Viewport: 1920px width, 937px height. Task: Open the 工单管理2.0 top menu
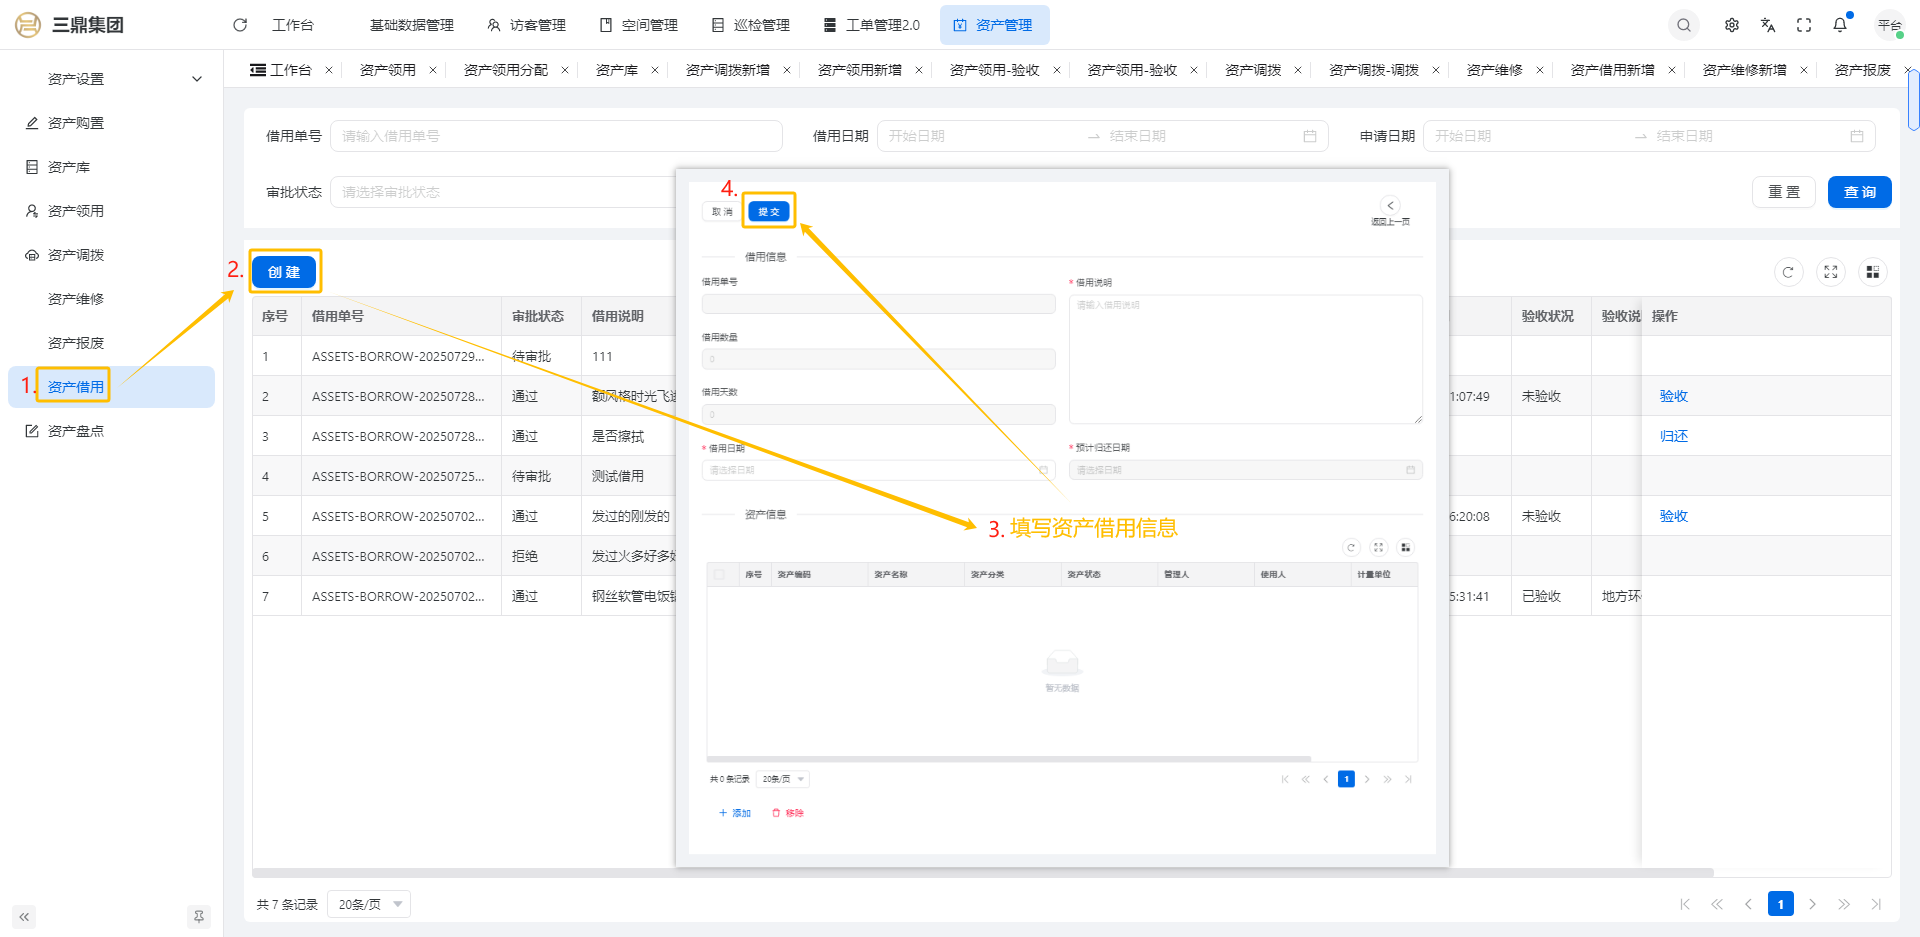click(x=871, y=25)
